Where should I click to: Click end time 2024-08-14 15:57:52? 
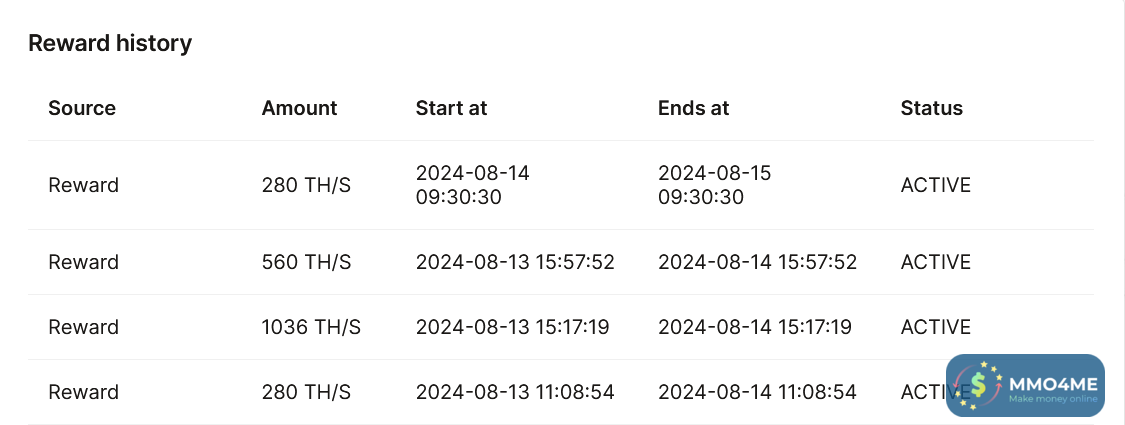(x=757, y=262)
